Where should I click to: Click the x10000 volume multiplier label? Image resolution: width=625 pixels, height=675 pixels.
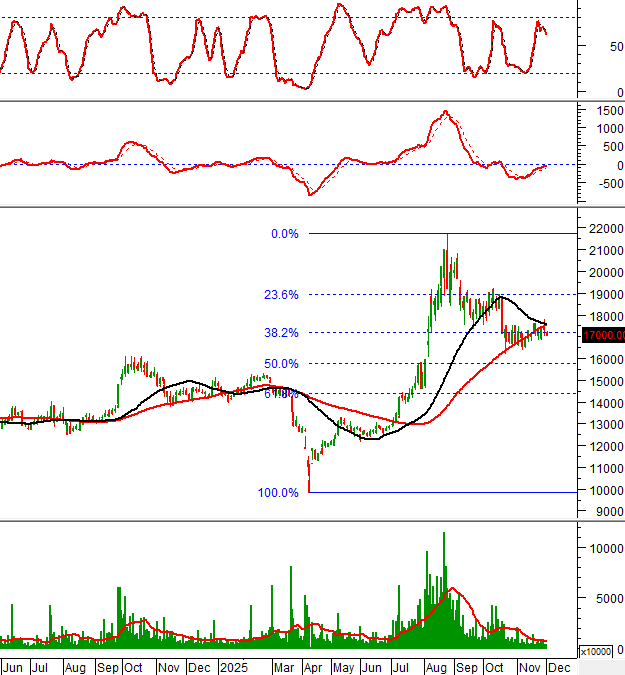(x=598, y=651)
